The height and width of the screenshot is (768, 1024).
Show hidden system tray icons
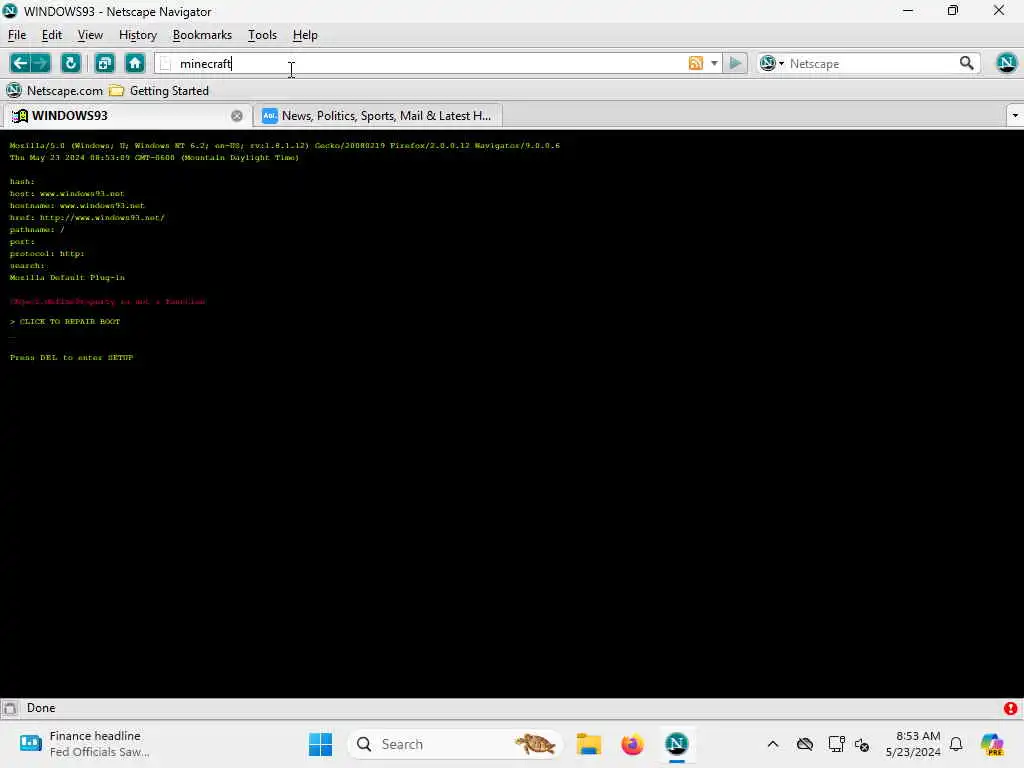pyautogui.click(x=773, y=744)
